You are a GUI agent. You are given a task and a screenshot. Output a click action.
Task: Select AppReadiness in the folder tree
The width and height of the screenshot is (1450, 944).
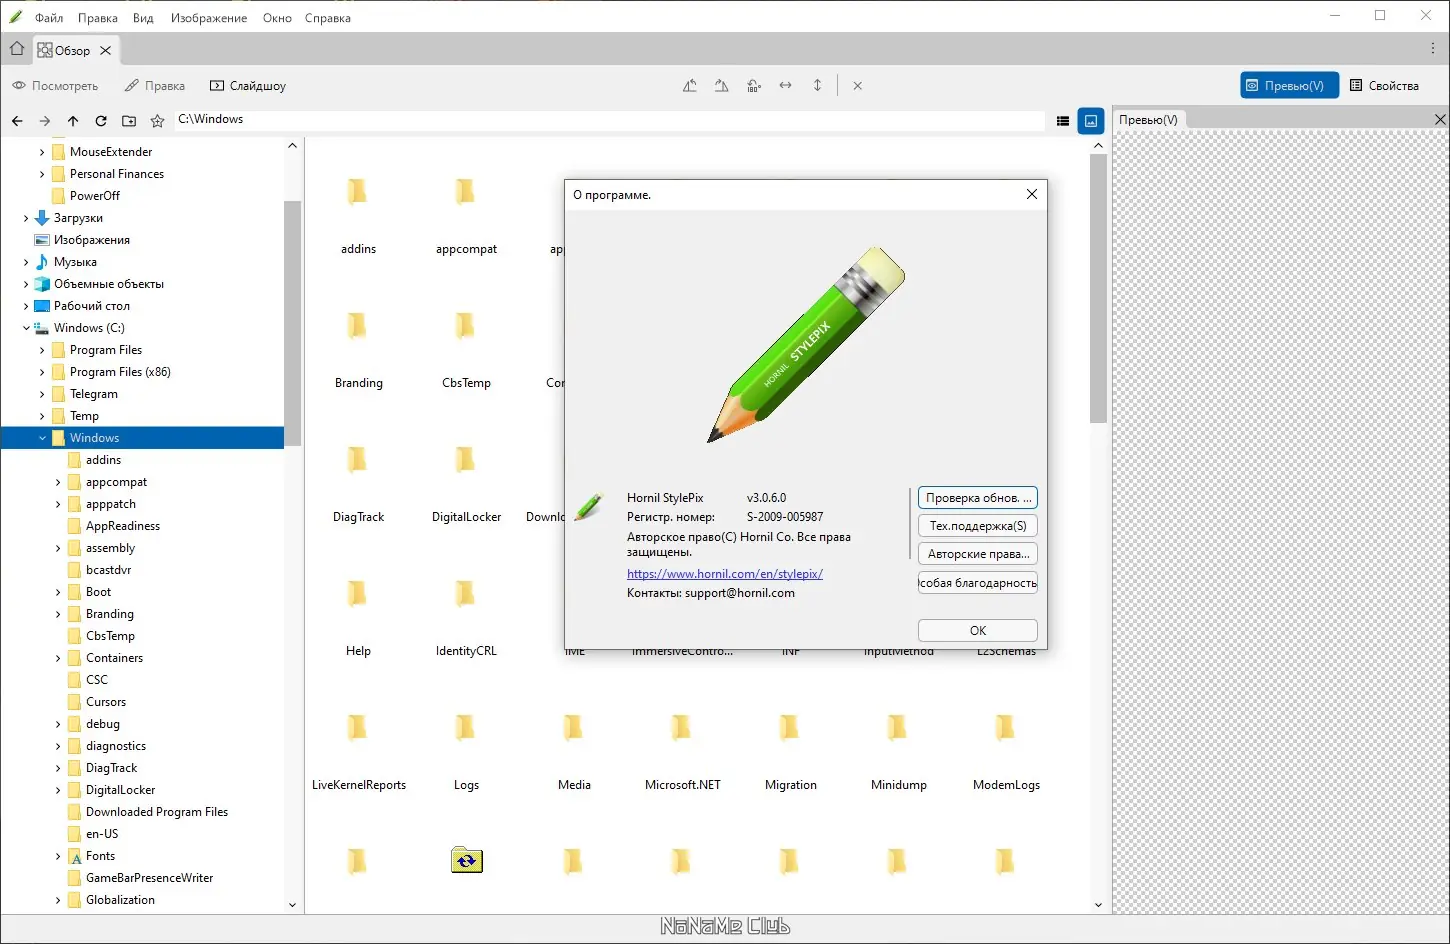123,526
